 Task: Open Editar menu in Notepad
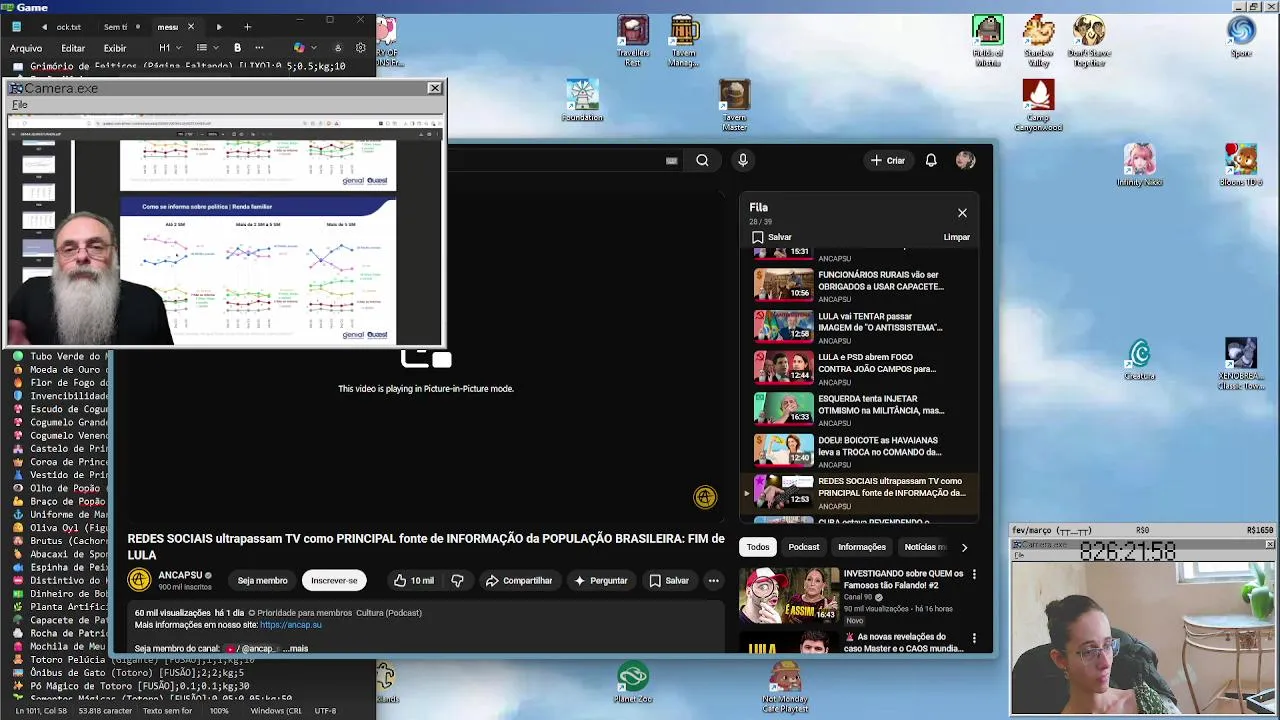tap(73, 48)
